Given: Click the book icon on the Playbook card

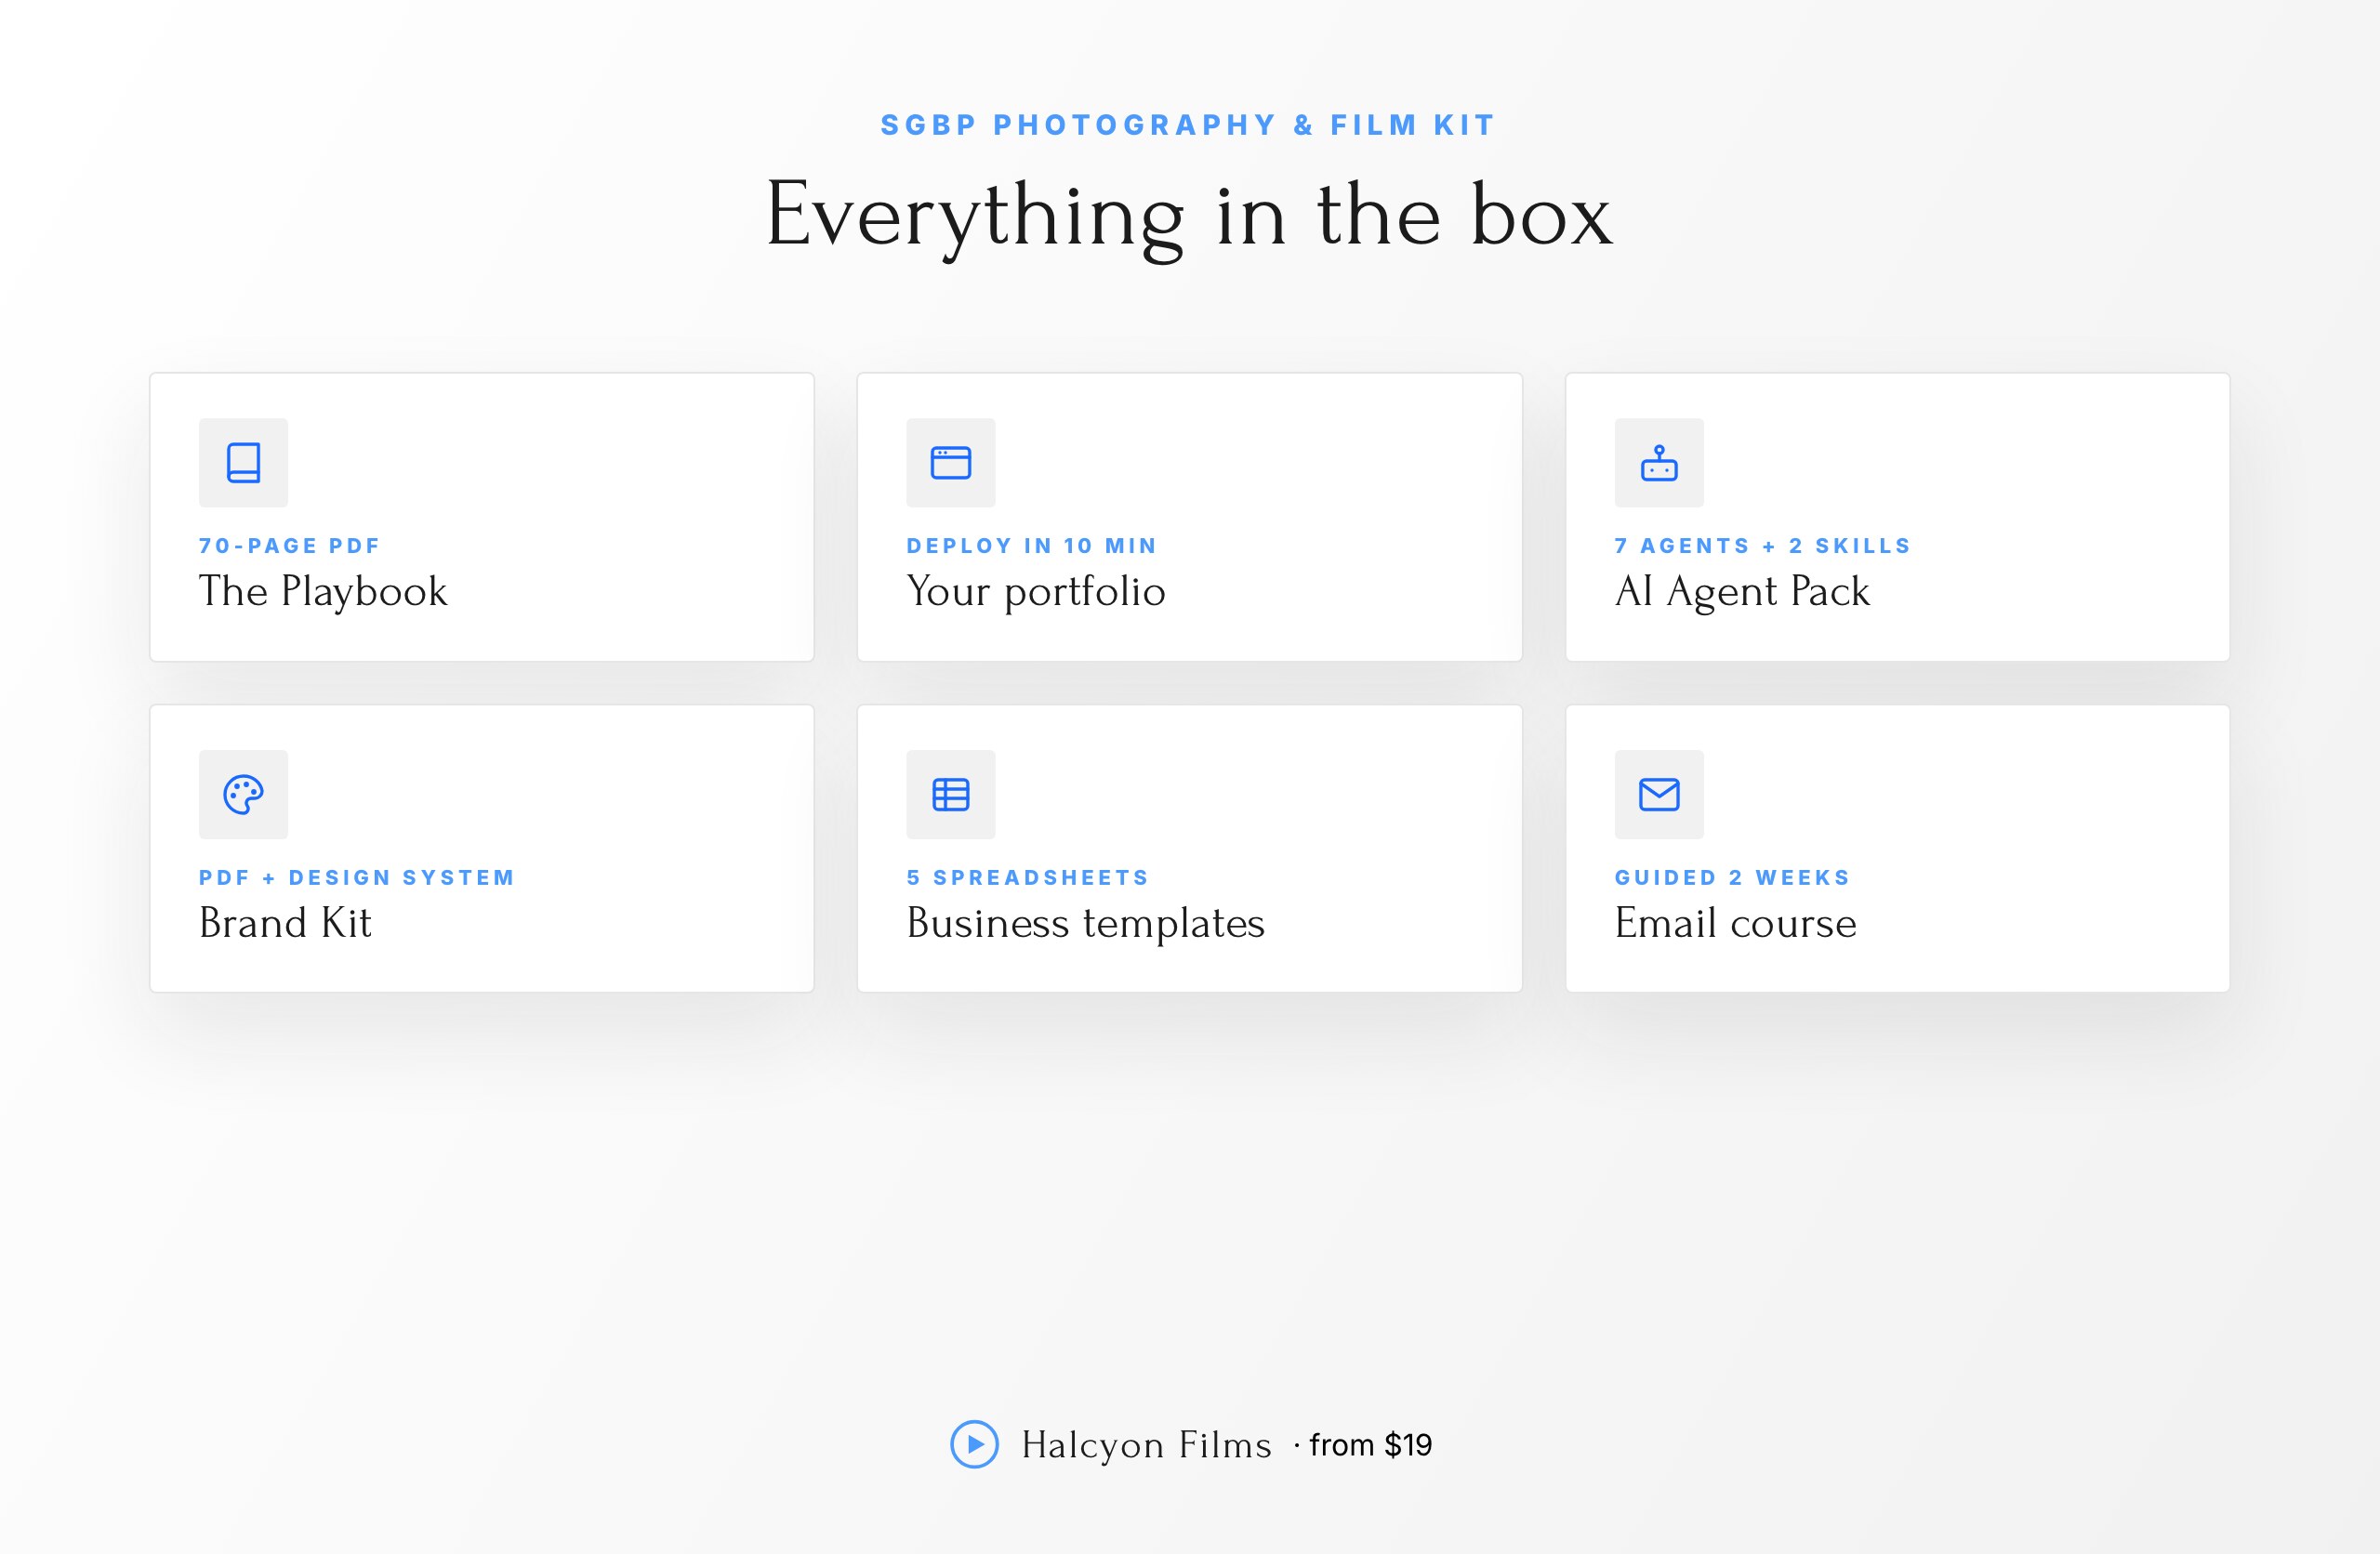Looking at the screenshot, I should click(x=243, y=463).
